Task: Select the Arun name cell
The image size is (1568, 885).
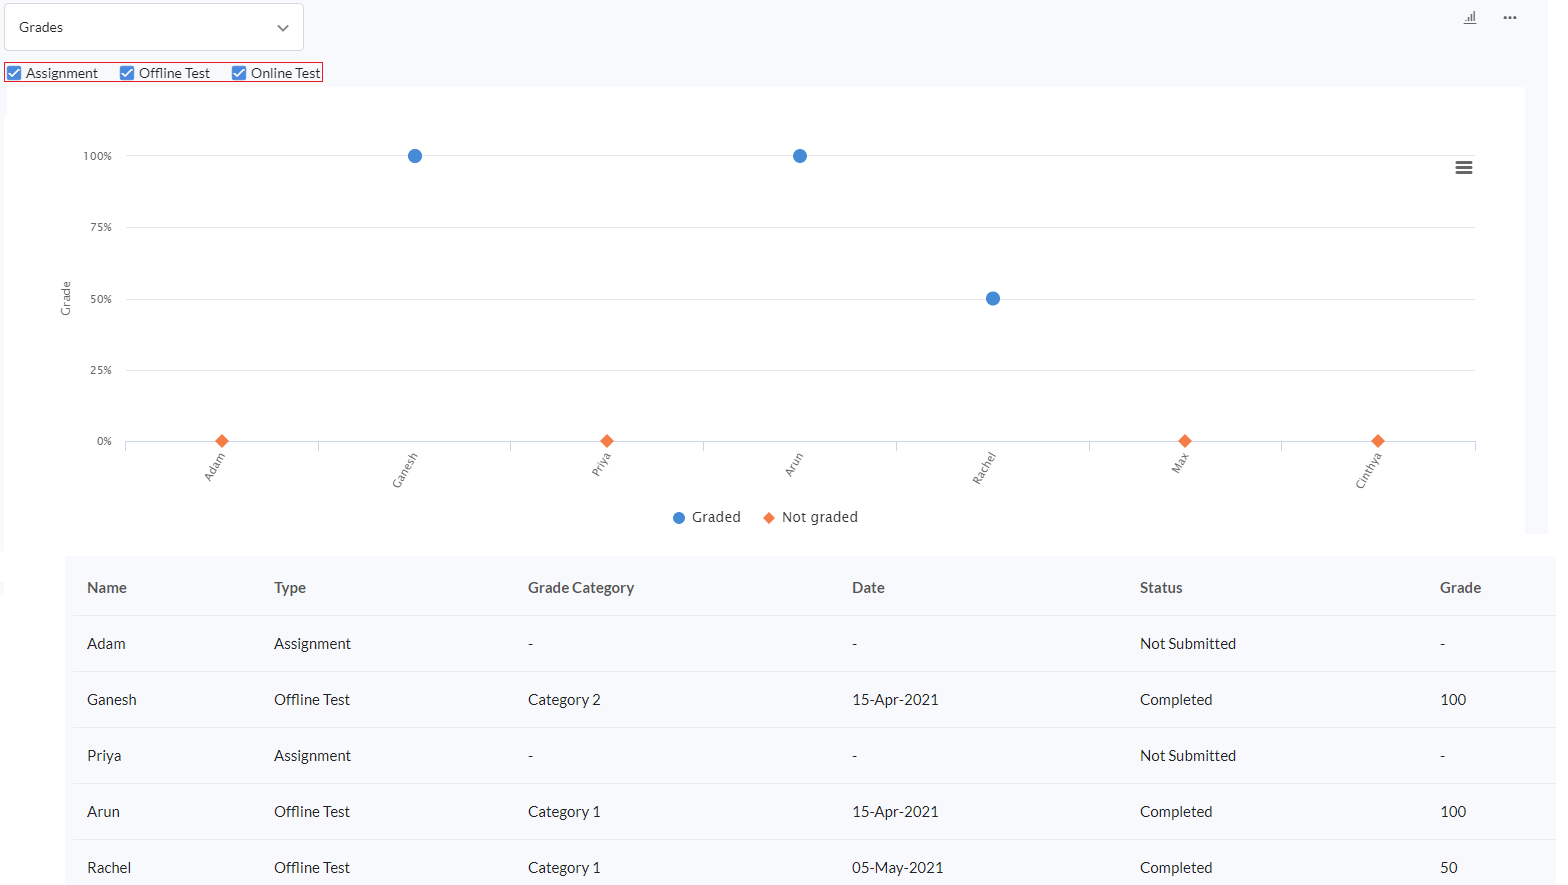Action: pyautogui.click(x=103, y=812)
